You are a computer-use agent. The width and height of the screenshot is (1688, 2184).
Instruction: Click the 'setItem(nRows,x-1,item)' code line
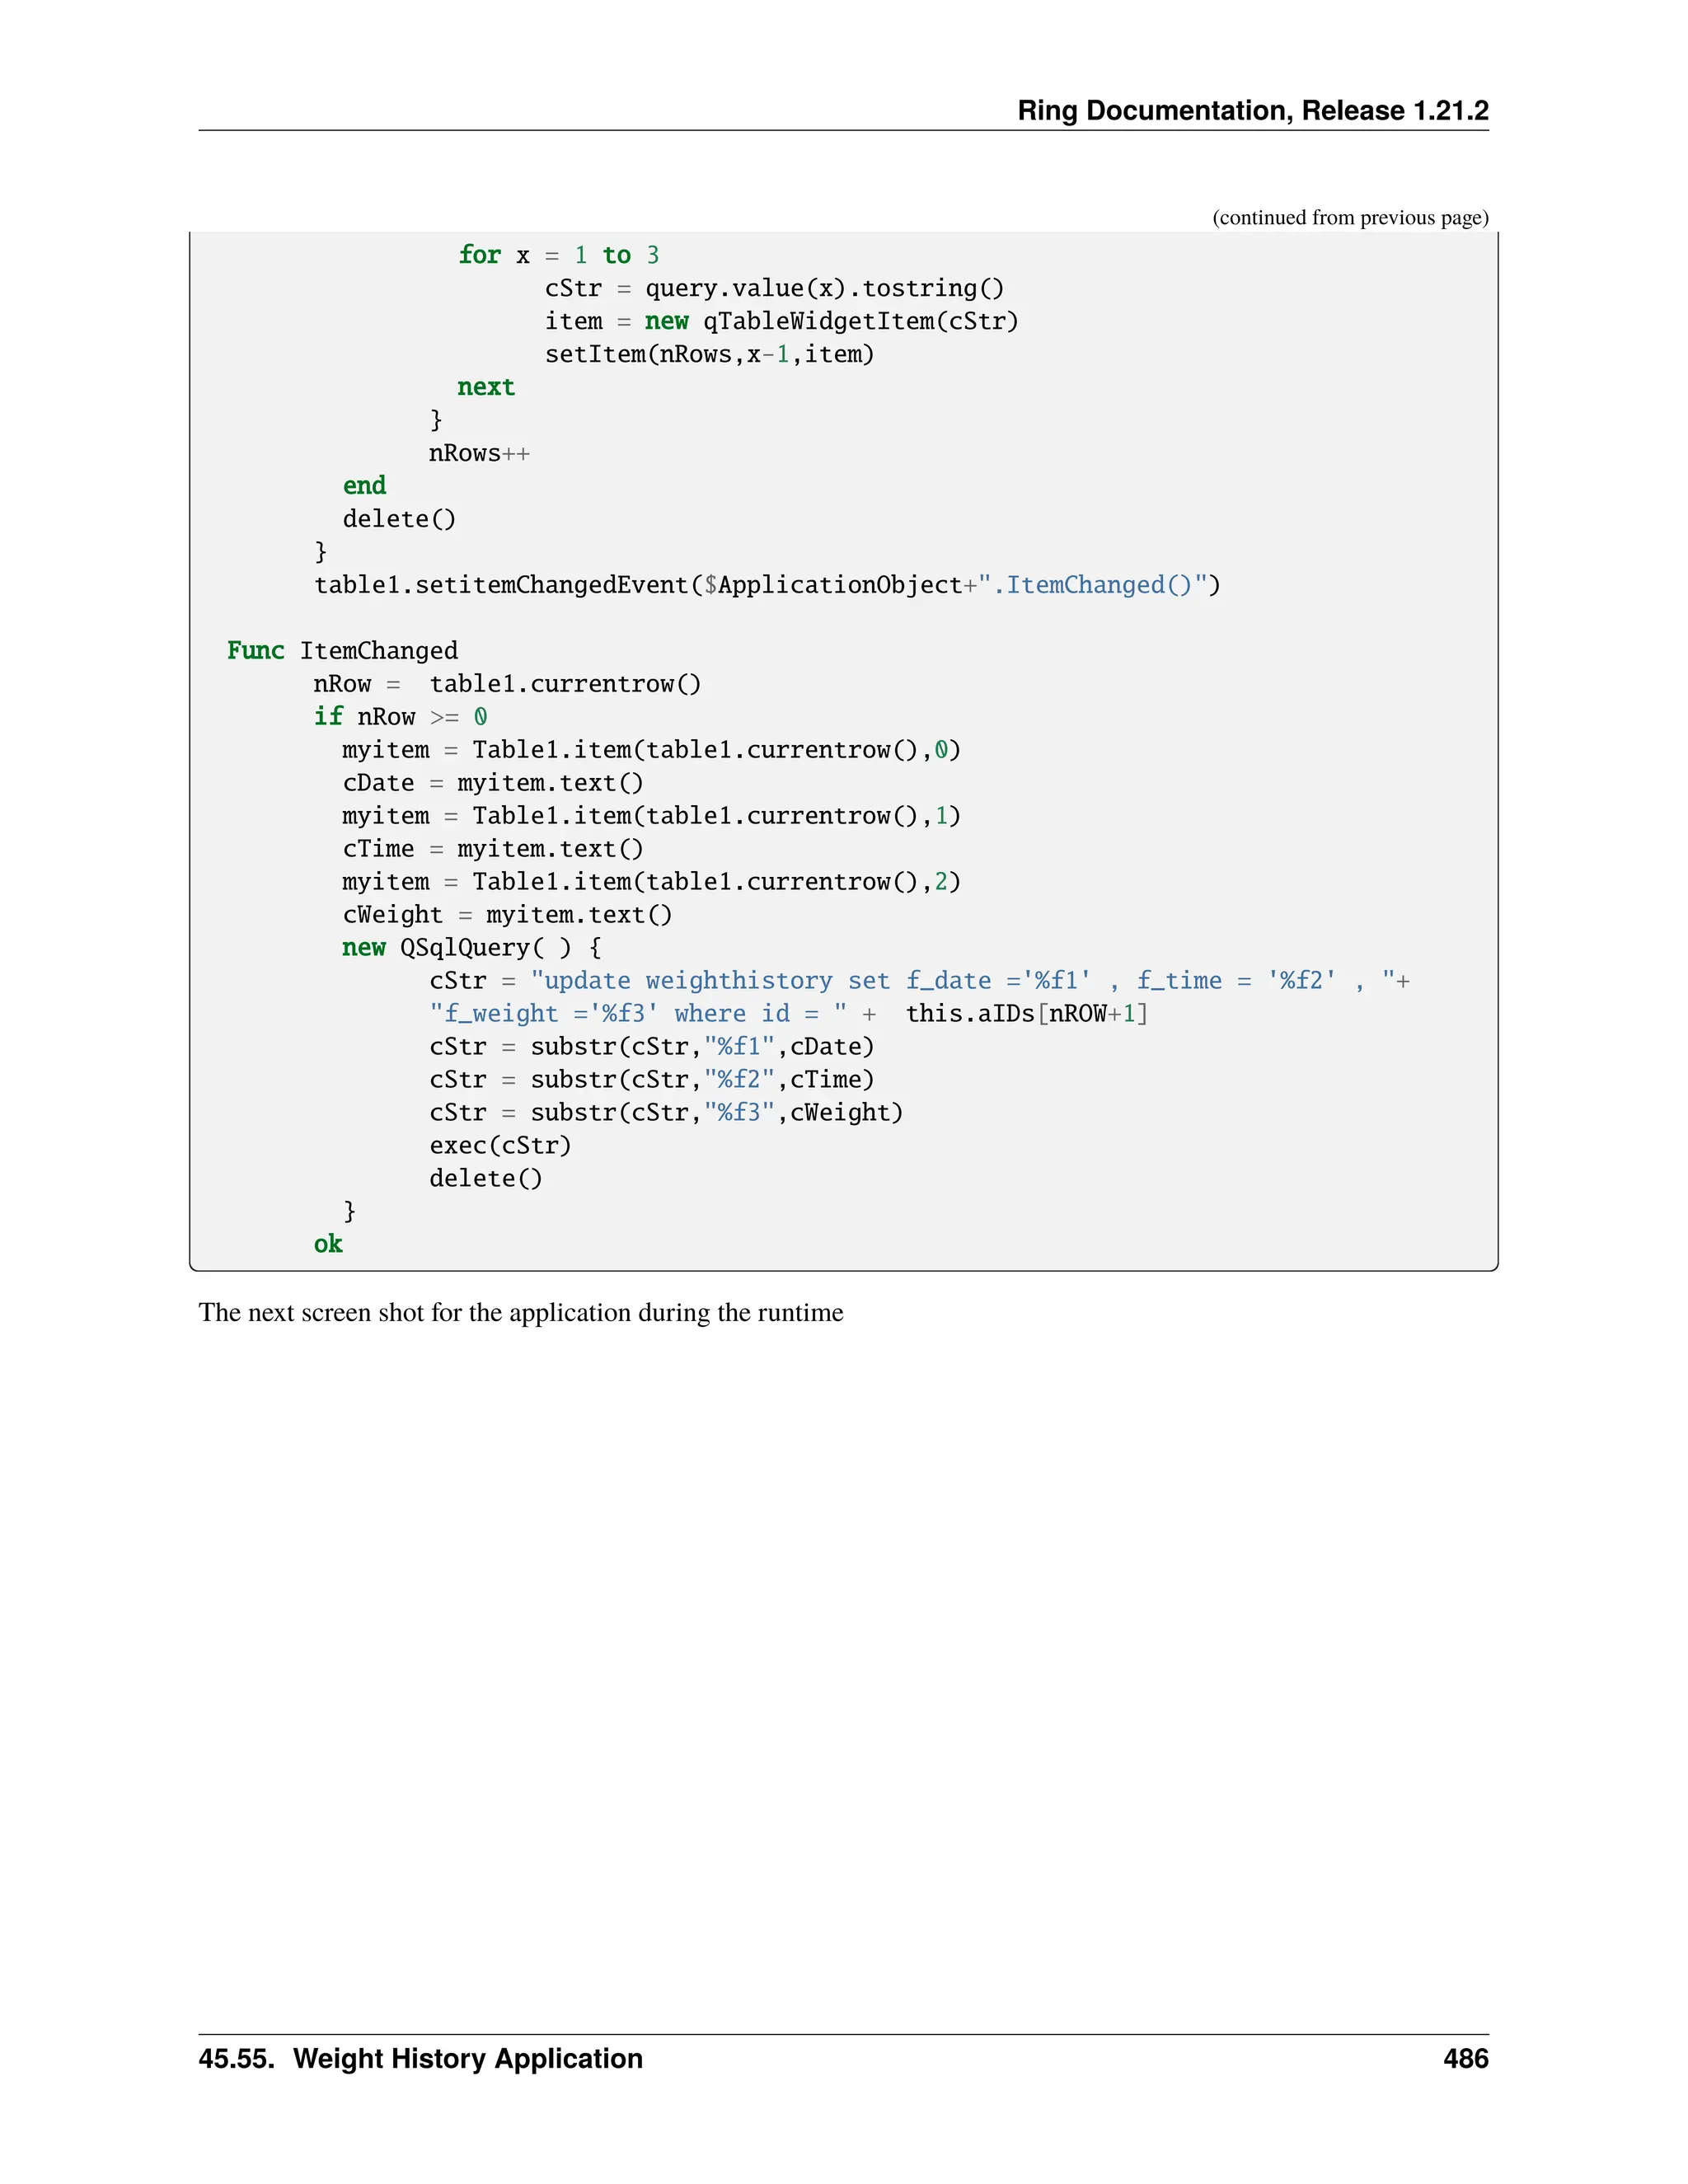pyautogui.click(x=709, y=354)
